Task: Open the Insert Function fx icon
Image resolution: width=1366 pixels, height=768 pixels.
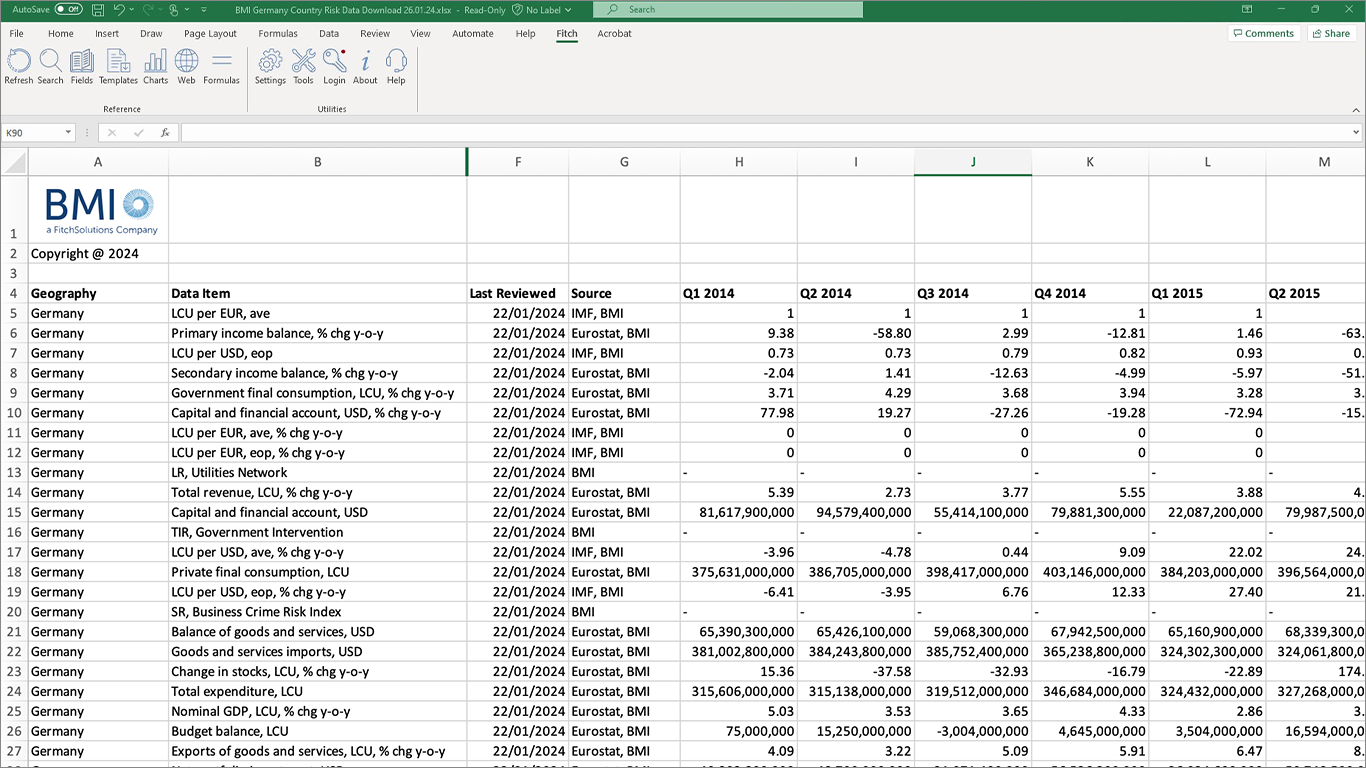Action: click(x=164, y=131)
